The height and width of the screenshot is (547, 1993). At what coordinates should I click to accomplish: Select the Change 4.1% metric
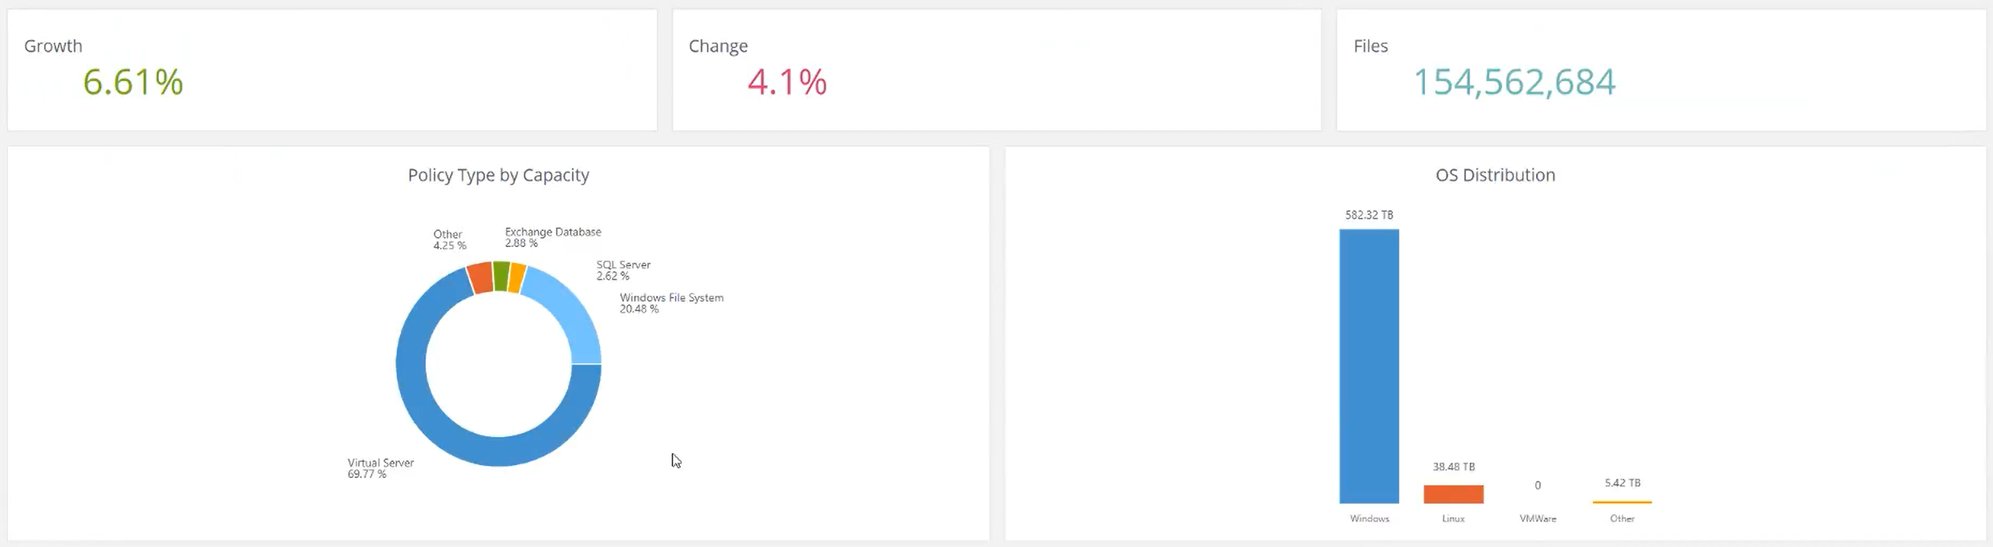tap(787, 82)
